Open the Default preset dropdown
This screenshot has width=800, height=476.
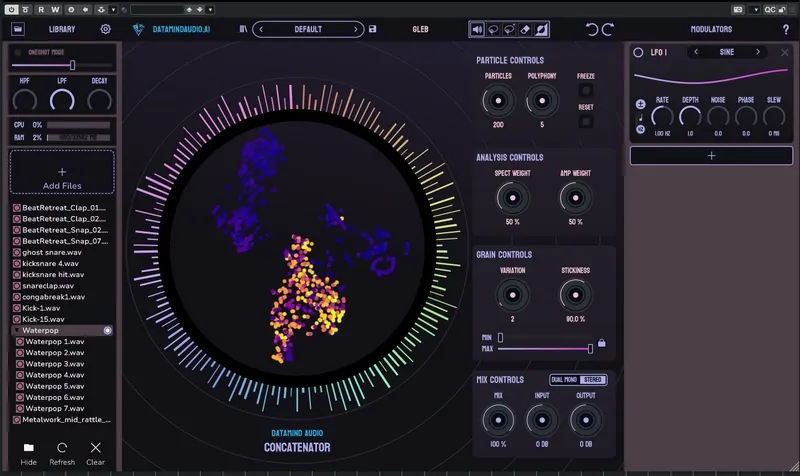(x=307, y=30)
